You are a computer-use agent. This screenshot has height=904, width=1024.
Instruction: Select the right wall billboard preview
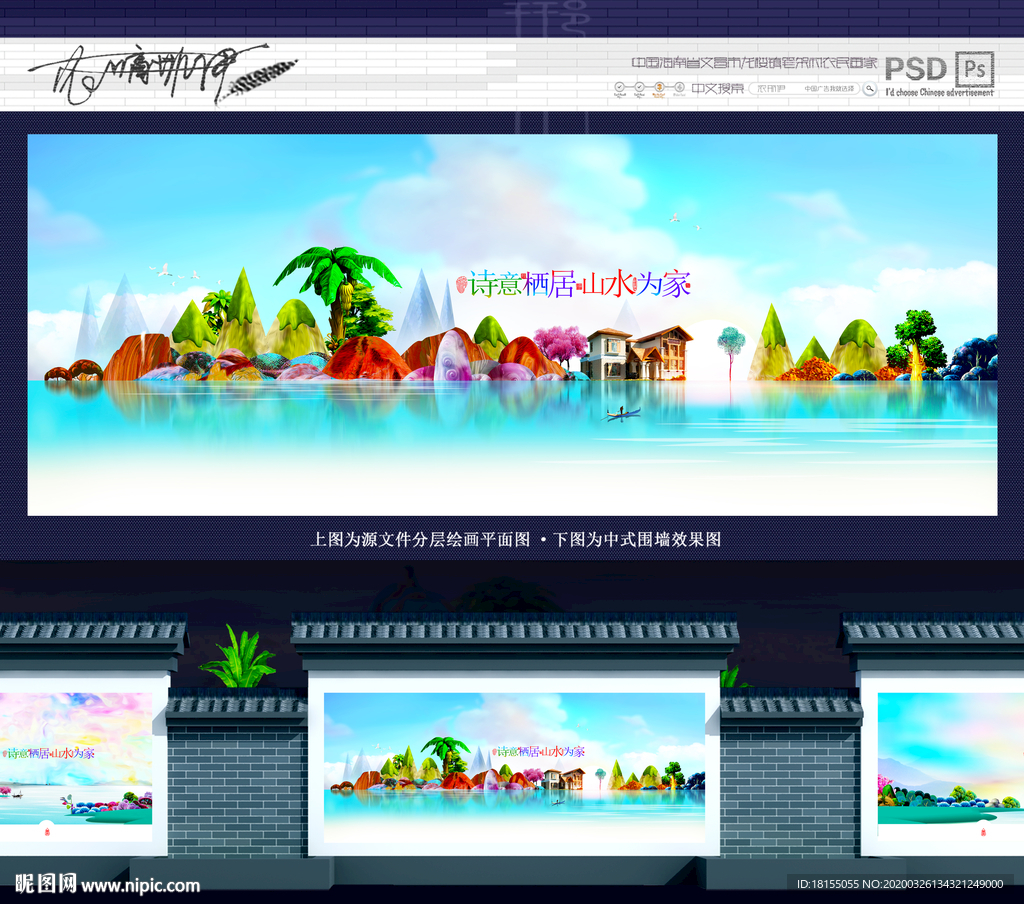[x=949, y=758]
